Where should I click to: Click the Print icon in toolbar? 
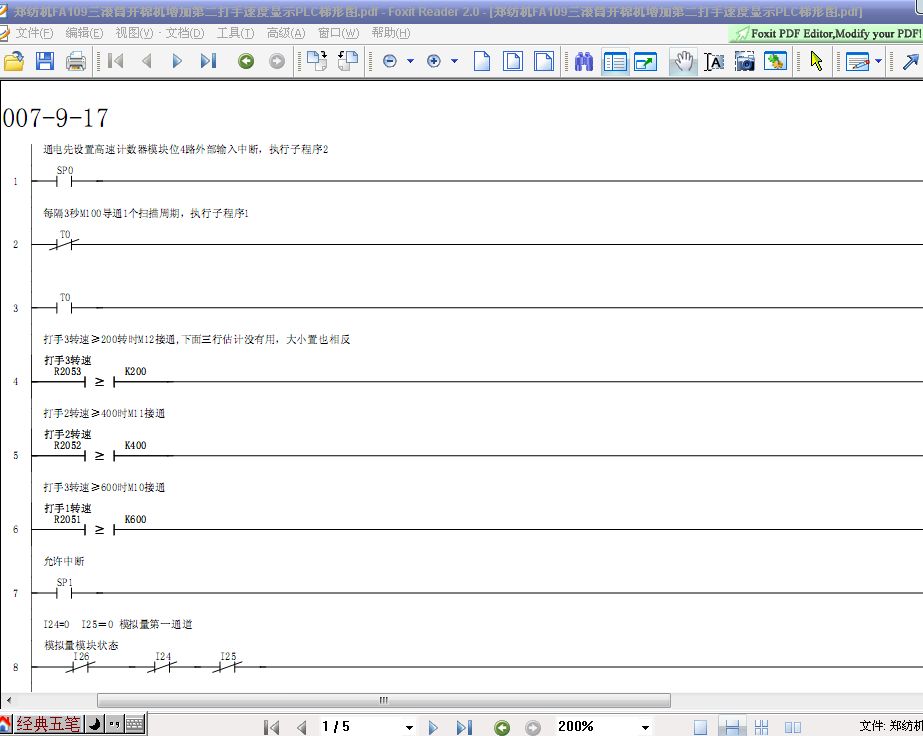tap(76, 61)
